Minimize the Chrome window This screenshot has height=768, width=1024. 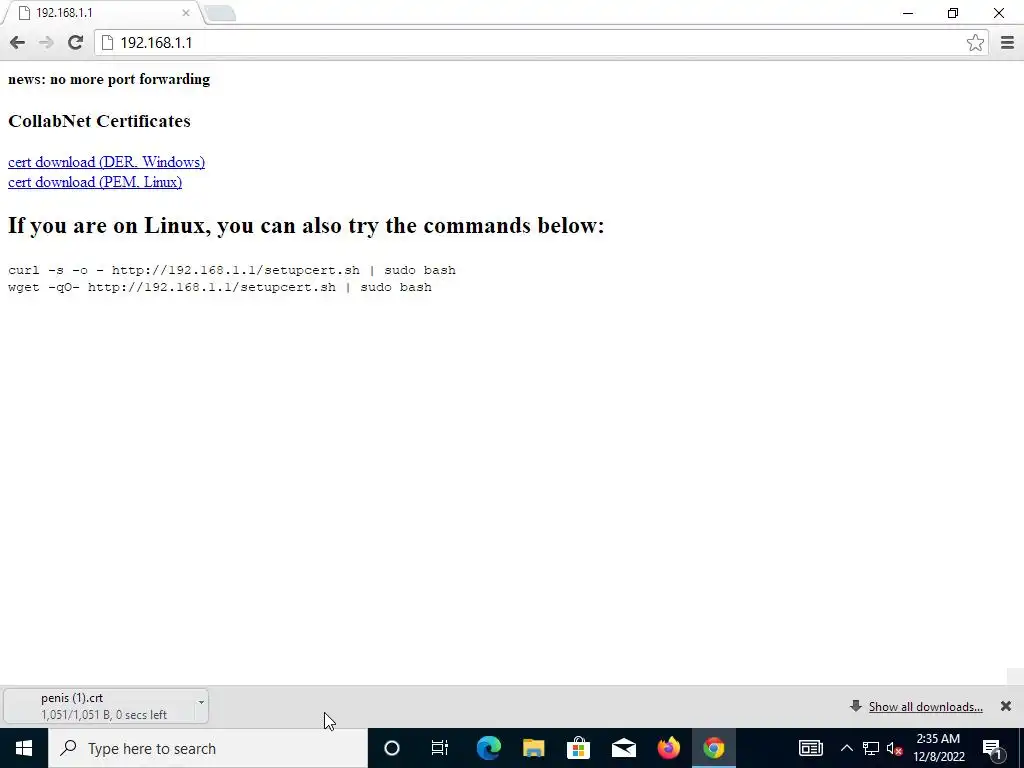pyautogui.click(x=908, y=13)
